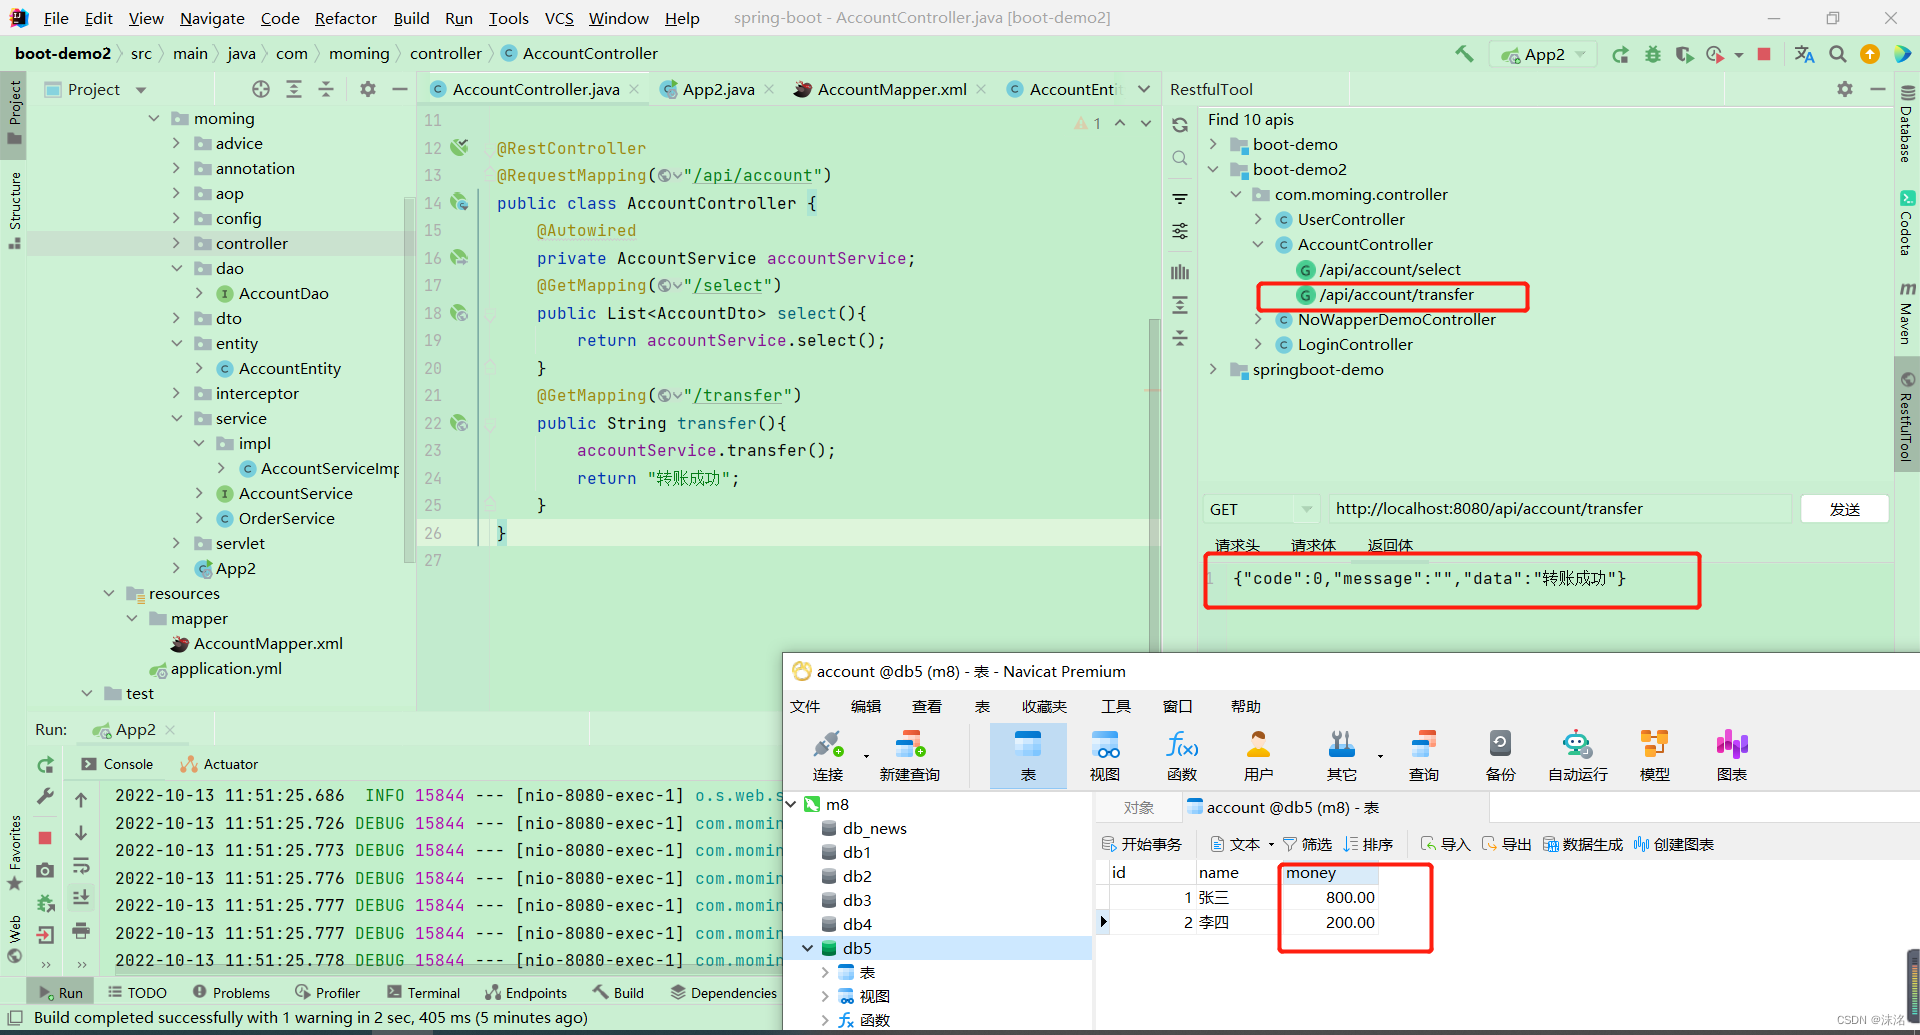Click the rerun icon in Run panel

coord(45,765)
